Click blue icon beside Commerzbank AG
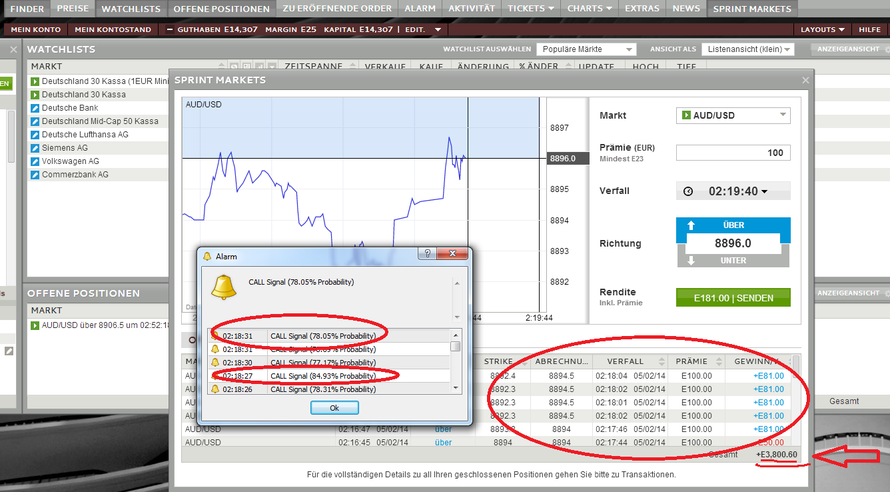 [35, 175]
